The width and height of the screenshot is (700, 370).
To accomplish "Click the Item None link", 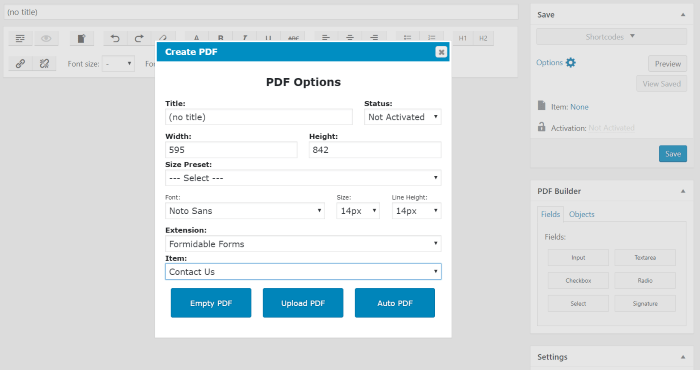I will click(579, 107).
